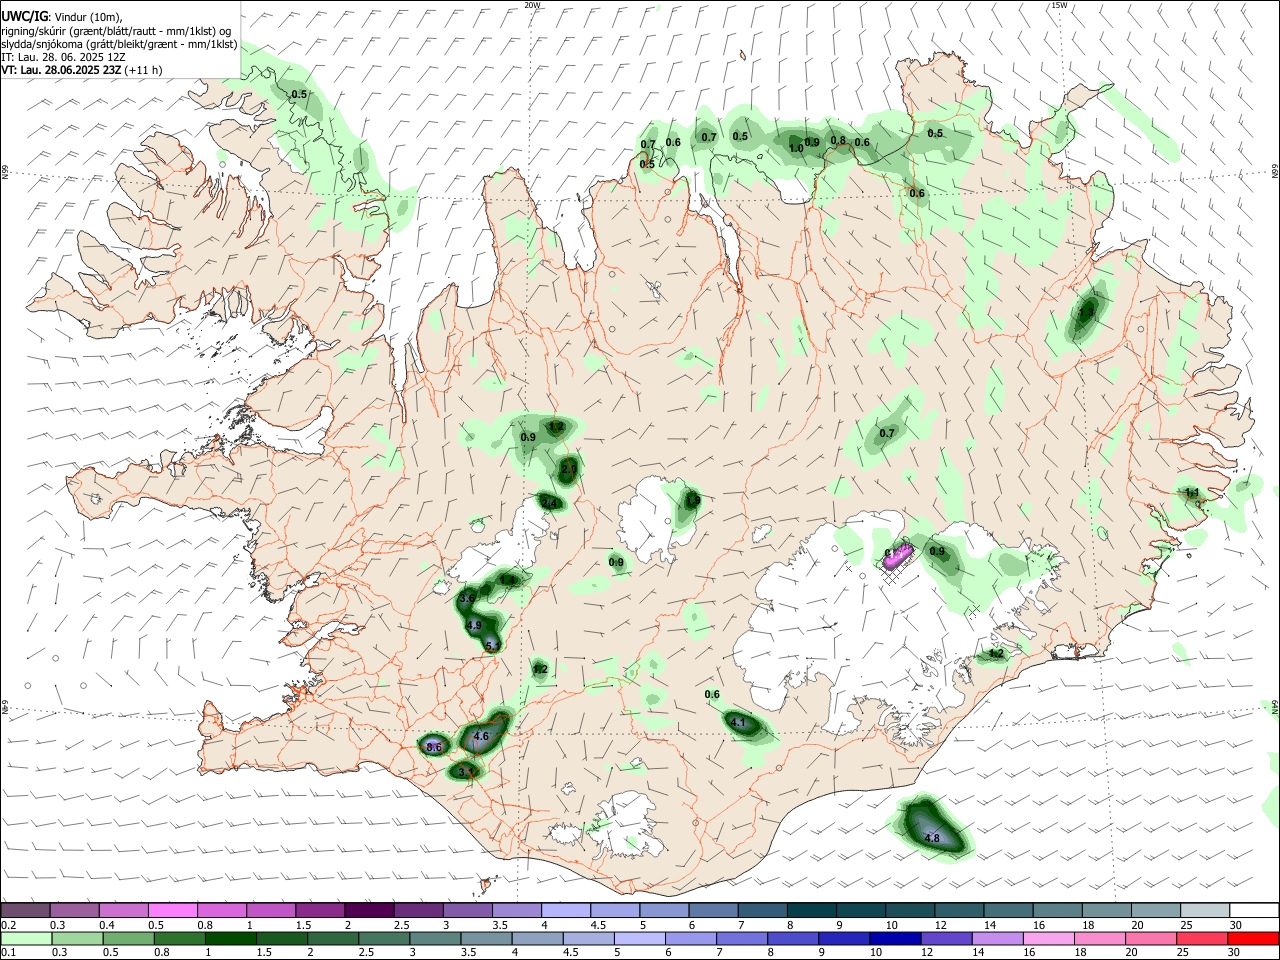
Task: Click the 'VT: Lau. 28.06.2025 23Z (+11 h)' line
Action: (x=81, y=70)
